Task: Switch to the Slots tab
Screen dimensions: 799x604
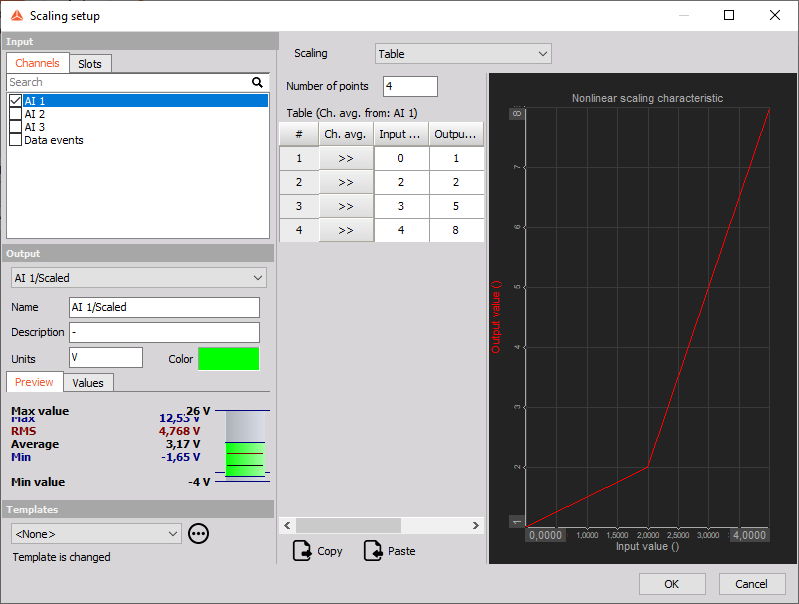Action: click(x=90, y=64)
